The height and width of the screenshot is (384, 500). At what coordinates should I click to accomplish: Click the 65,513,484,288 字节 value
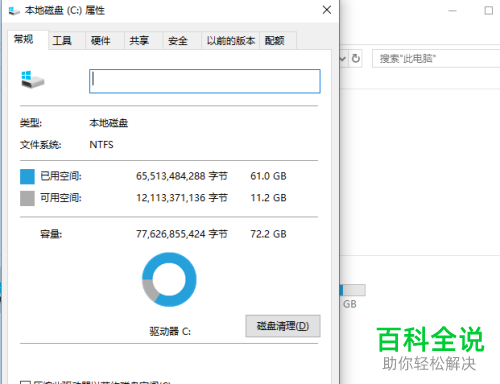pos(182,176)
